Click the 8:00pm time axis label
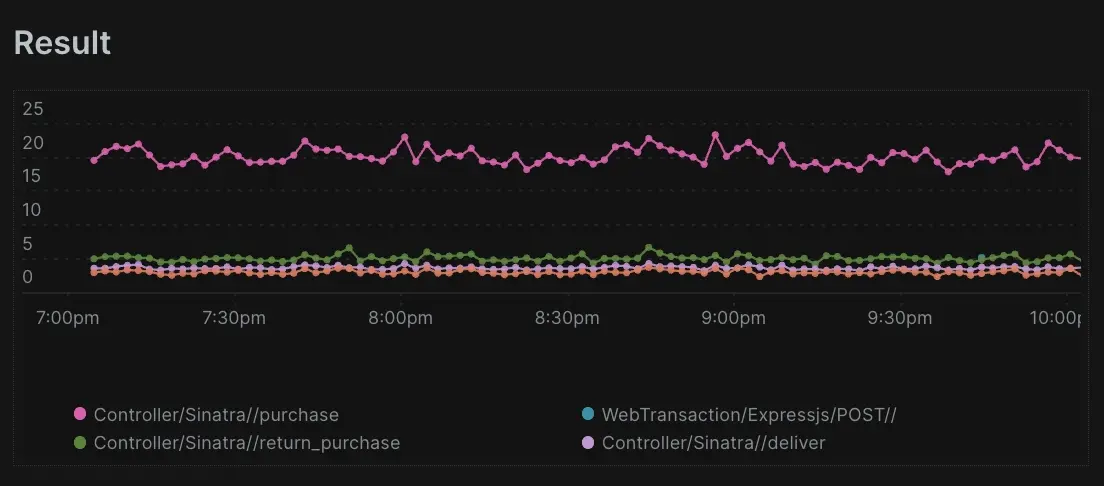The image size is (1104, 486). pos(400,318)
